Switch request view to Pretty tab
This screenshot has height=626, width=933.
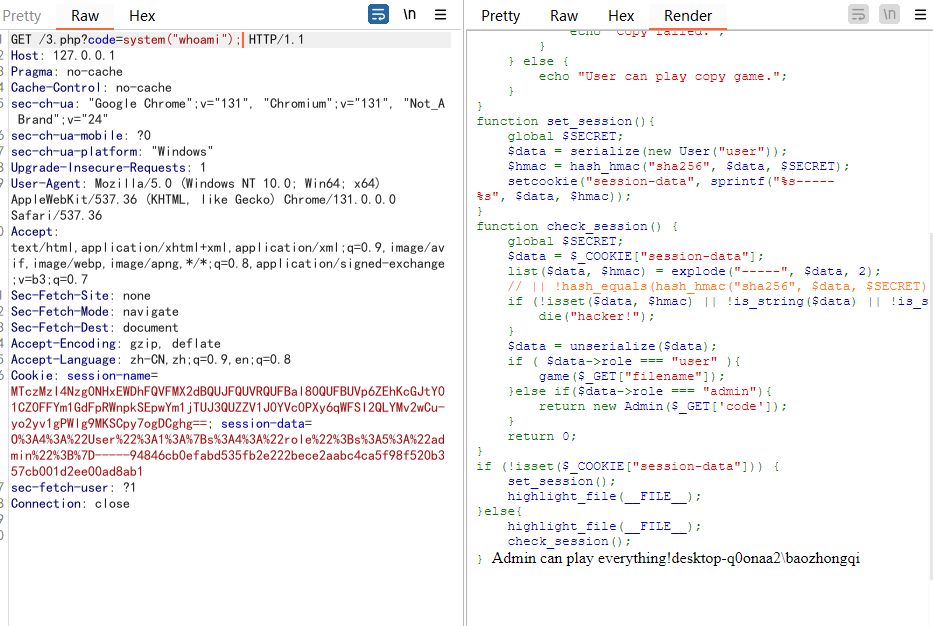pos(22,15)
